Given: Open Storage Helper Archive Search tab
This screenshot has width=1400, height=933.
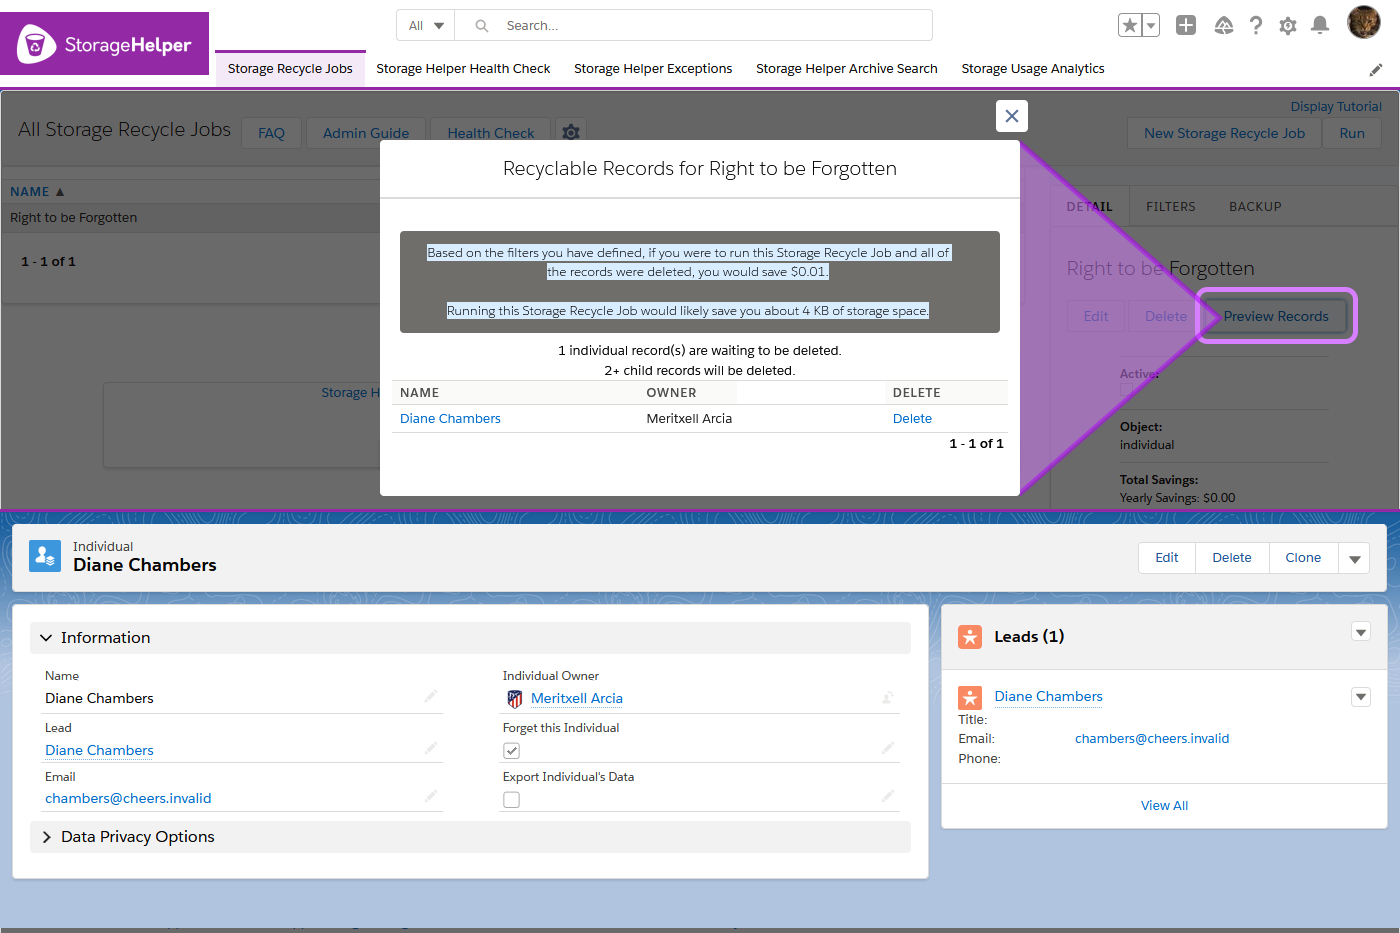Looking at the screenshot, I should (847, 69).
